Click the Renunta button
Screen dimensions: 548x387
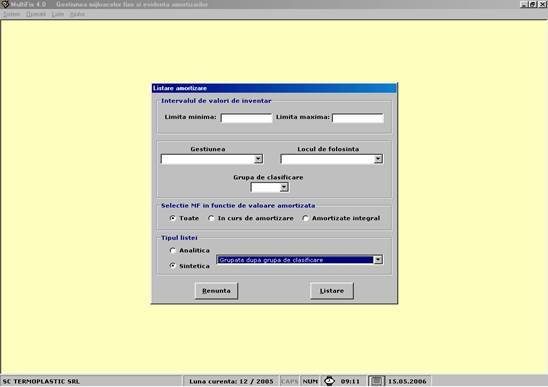click(216, 291)
